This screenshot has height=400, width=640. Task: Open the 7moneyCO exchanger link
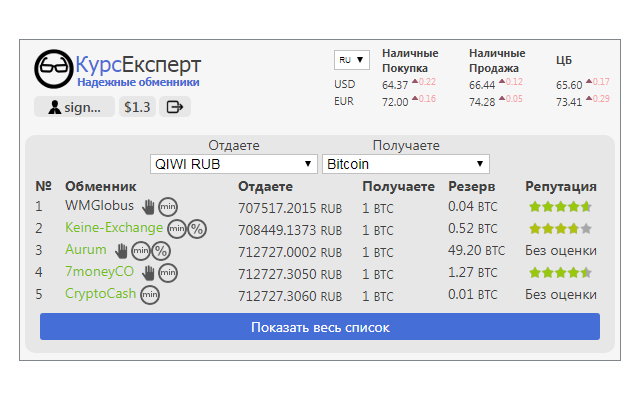point(99,271)
